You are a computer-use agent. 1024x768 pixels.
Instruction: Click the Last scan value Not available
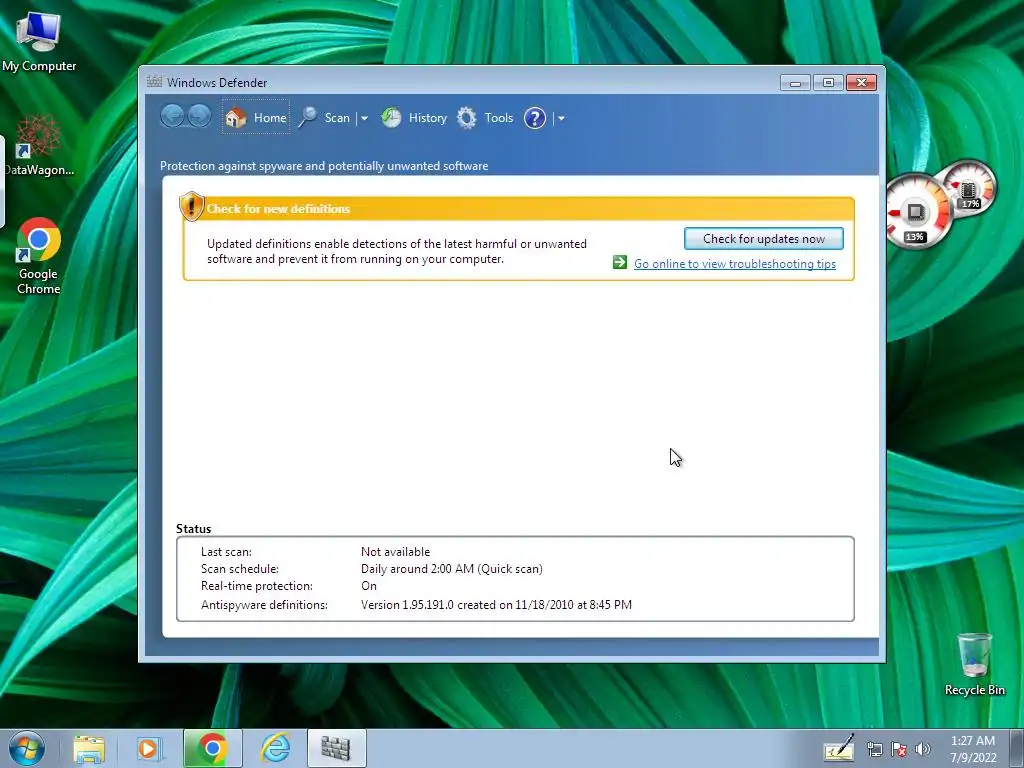[395, 552]
